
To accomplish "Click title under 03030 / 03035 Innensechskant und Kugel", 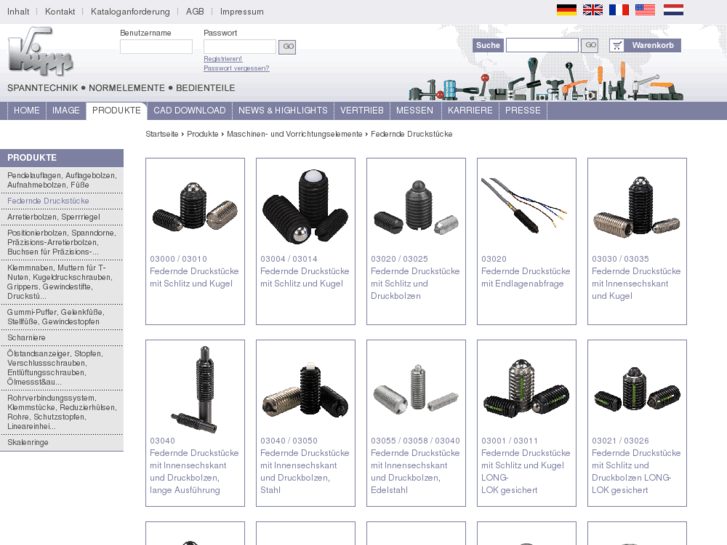I will (636, 283).
